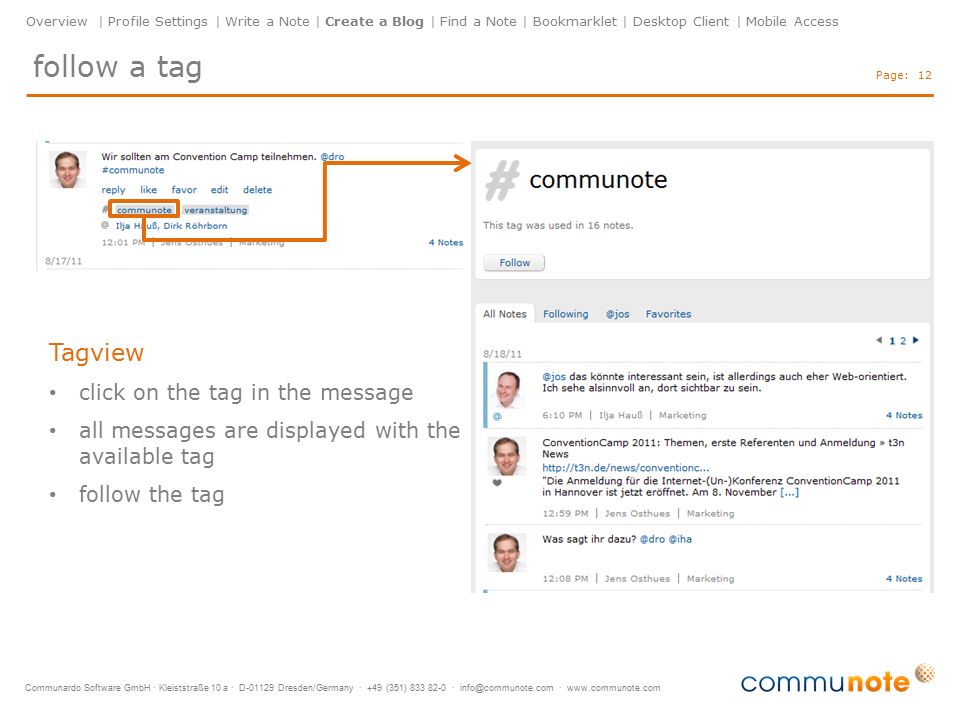Screen dimensions: 960x720
Task: Click the 8/18/11 date header
Action: tap(502, 354)
